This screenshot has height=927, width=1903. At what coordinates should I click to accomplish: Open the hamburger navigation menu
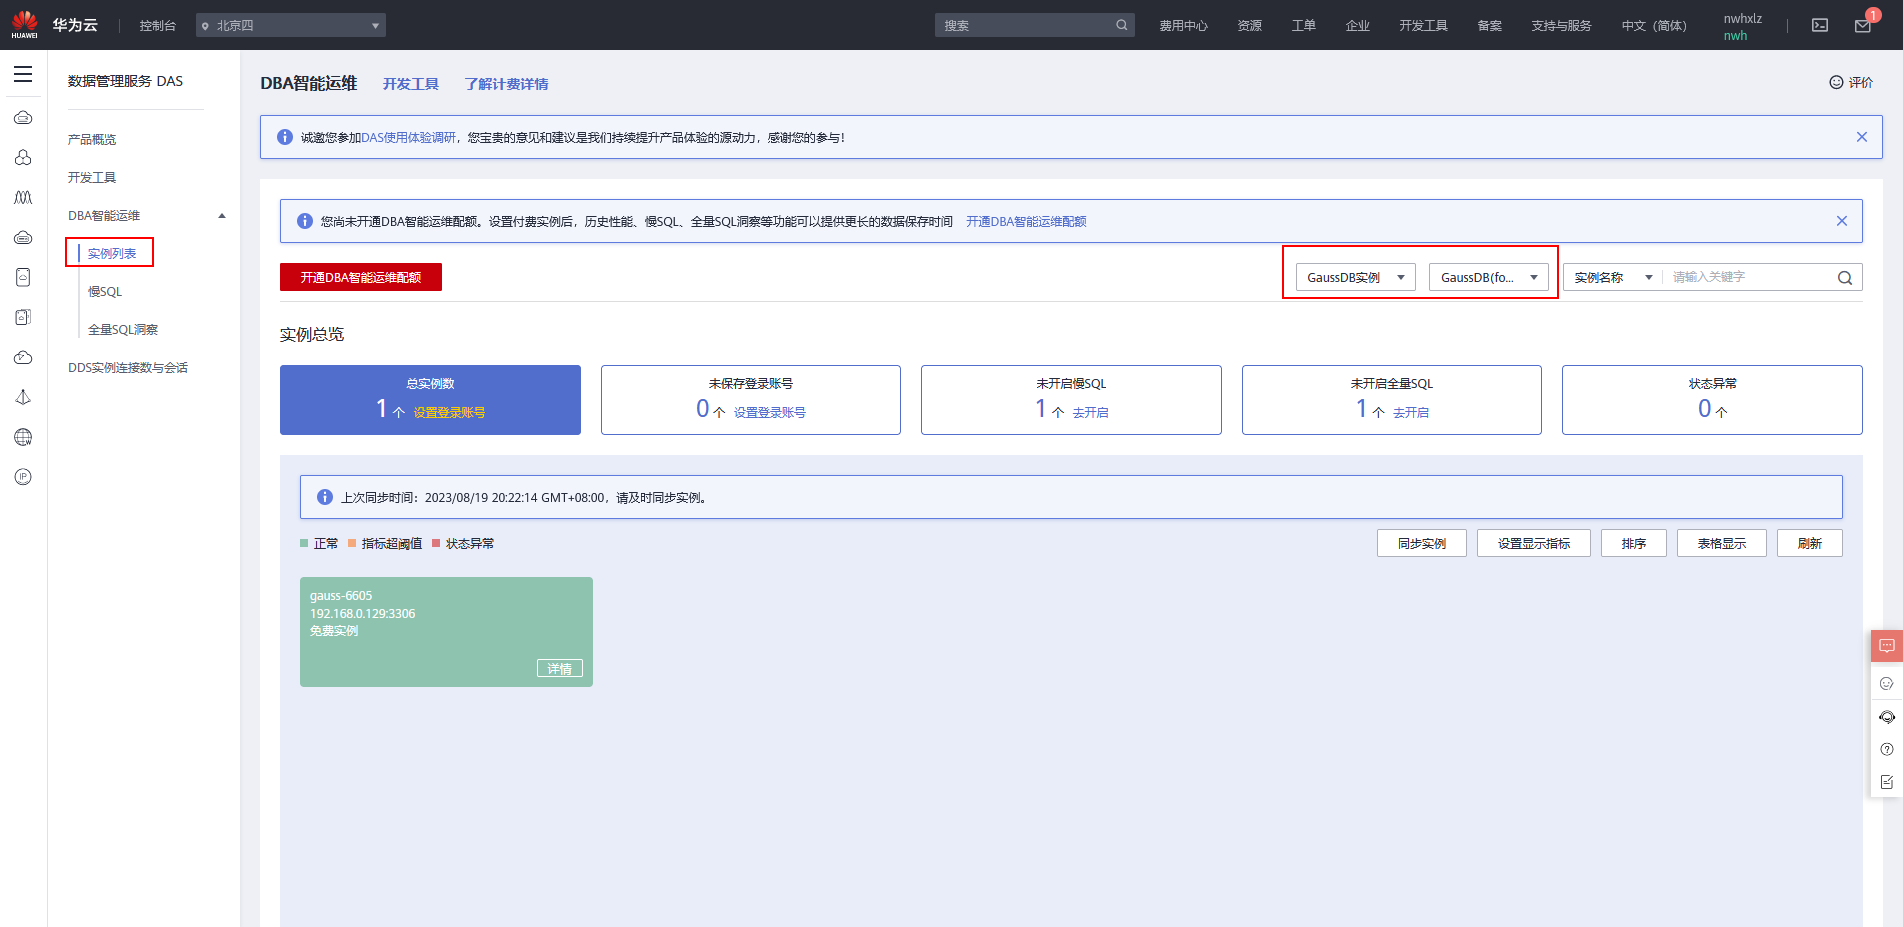[x=23, y=75]
